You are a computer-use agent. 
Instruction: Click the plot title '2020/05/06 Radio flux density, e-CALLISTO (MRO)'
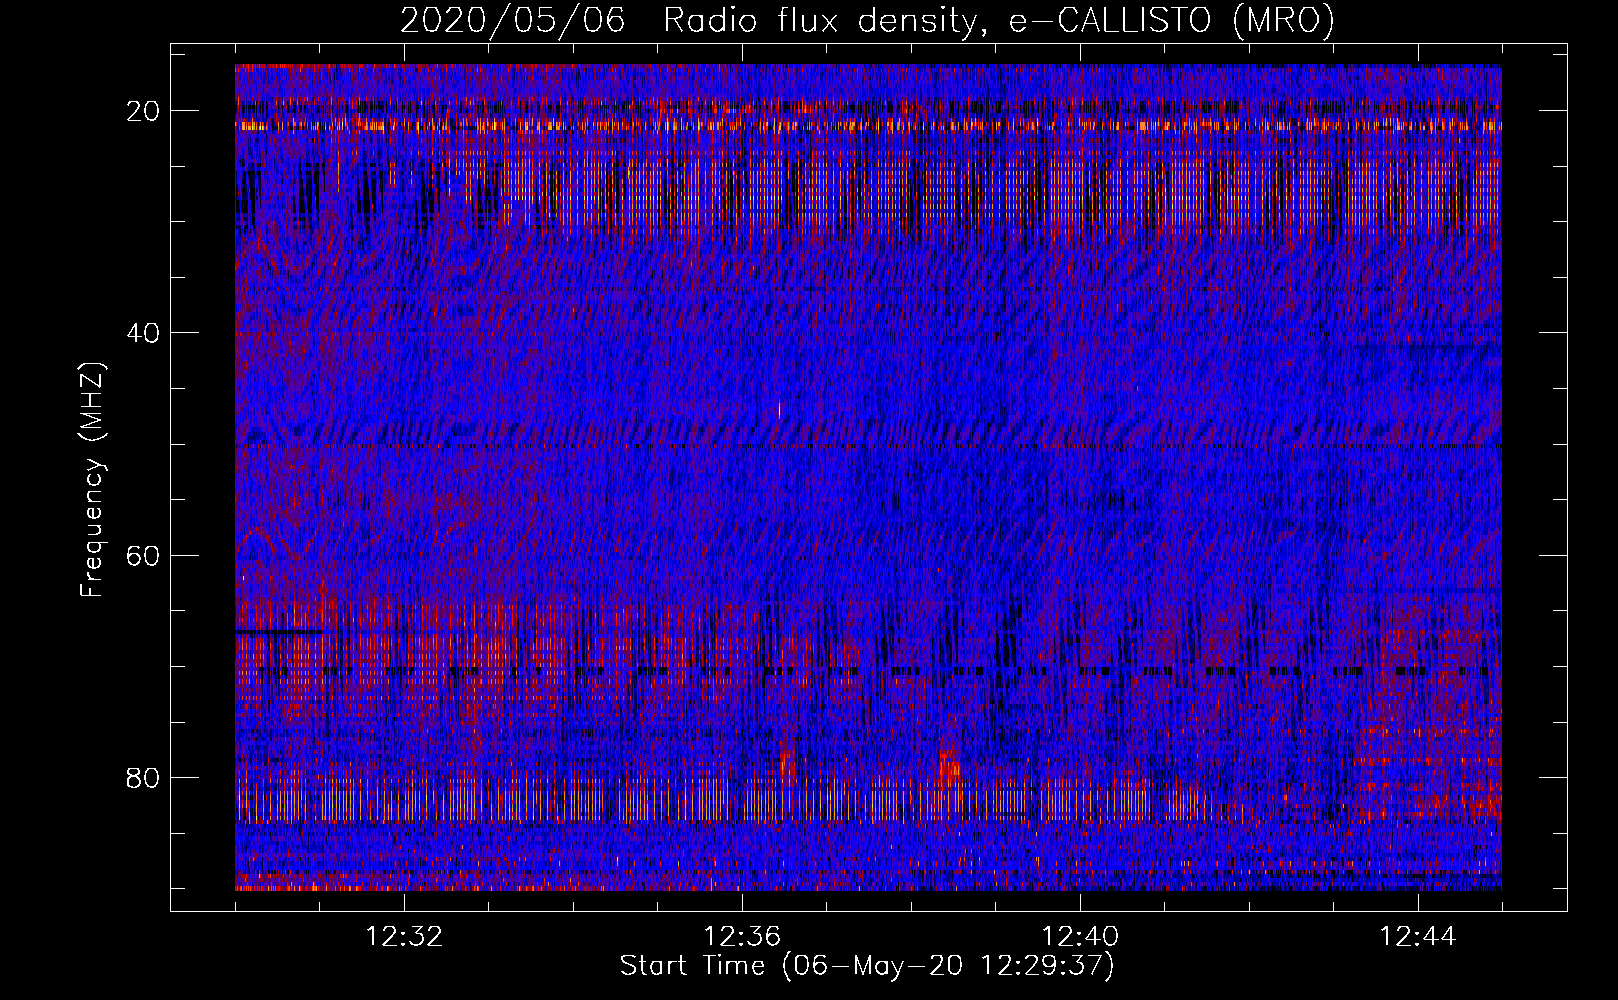(867, 20)
